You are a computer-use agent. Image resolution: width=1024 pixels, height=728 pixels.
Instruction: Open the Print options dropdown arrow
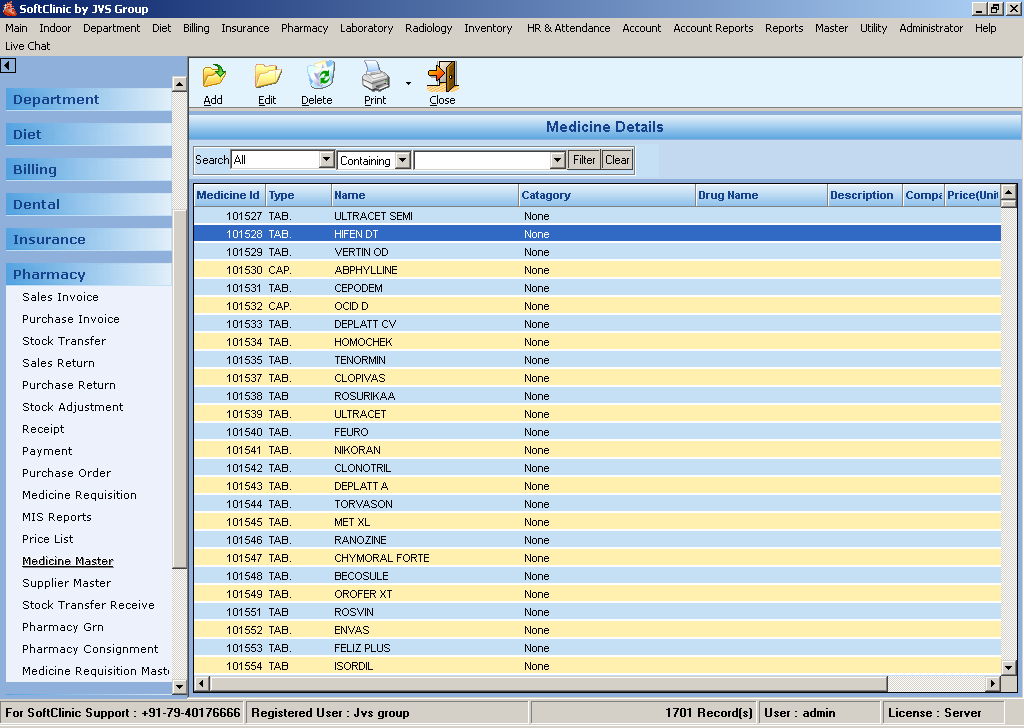408,84
